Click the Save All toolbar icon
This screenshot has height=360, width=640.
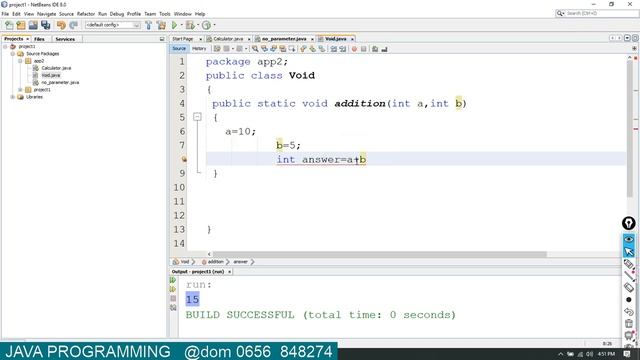point(45,25)
